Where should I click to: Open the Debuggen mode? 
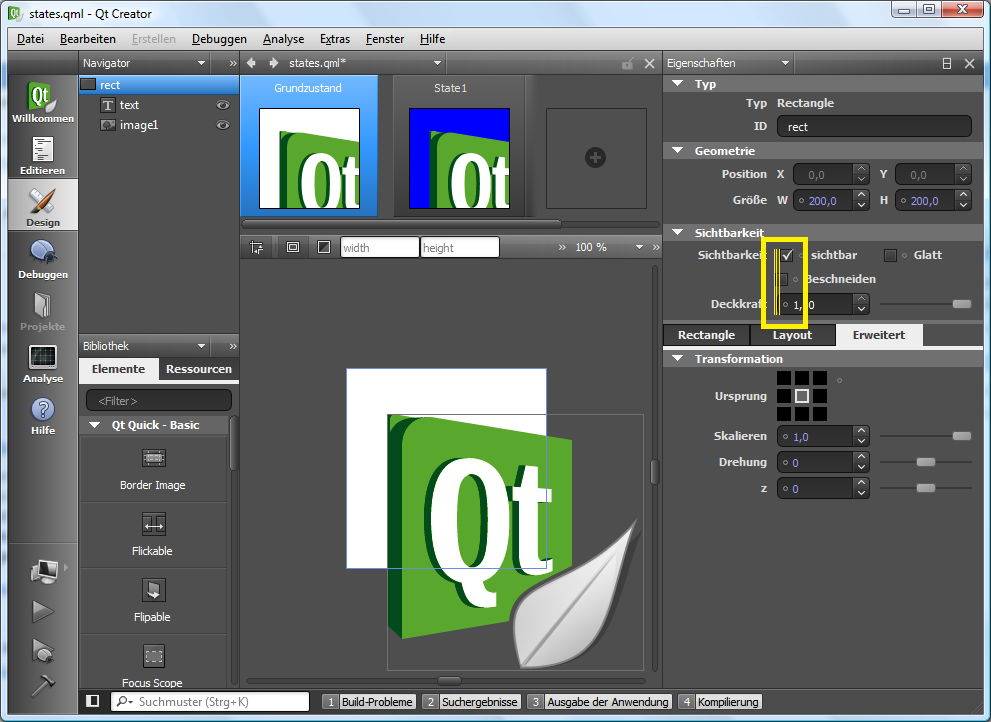42,260
